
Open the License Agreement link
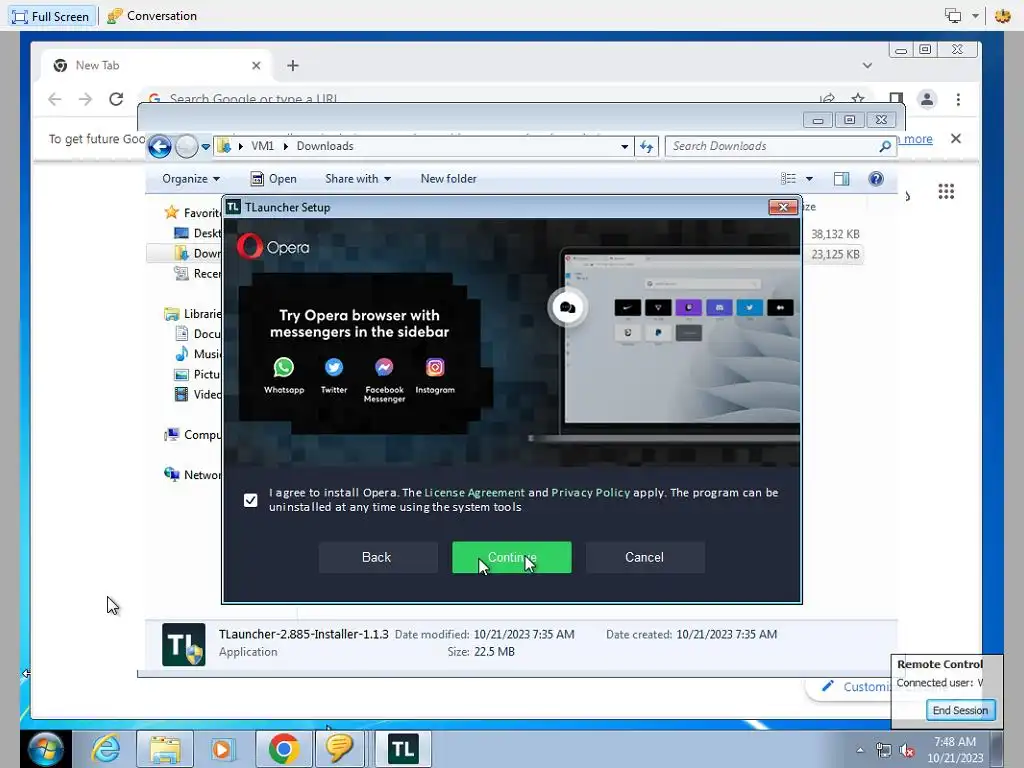tap(474, 492)
